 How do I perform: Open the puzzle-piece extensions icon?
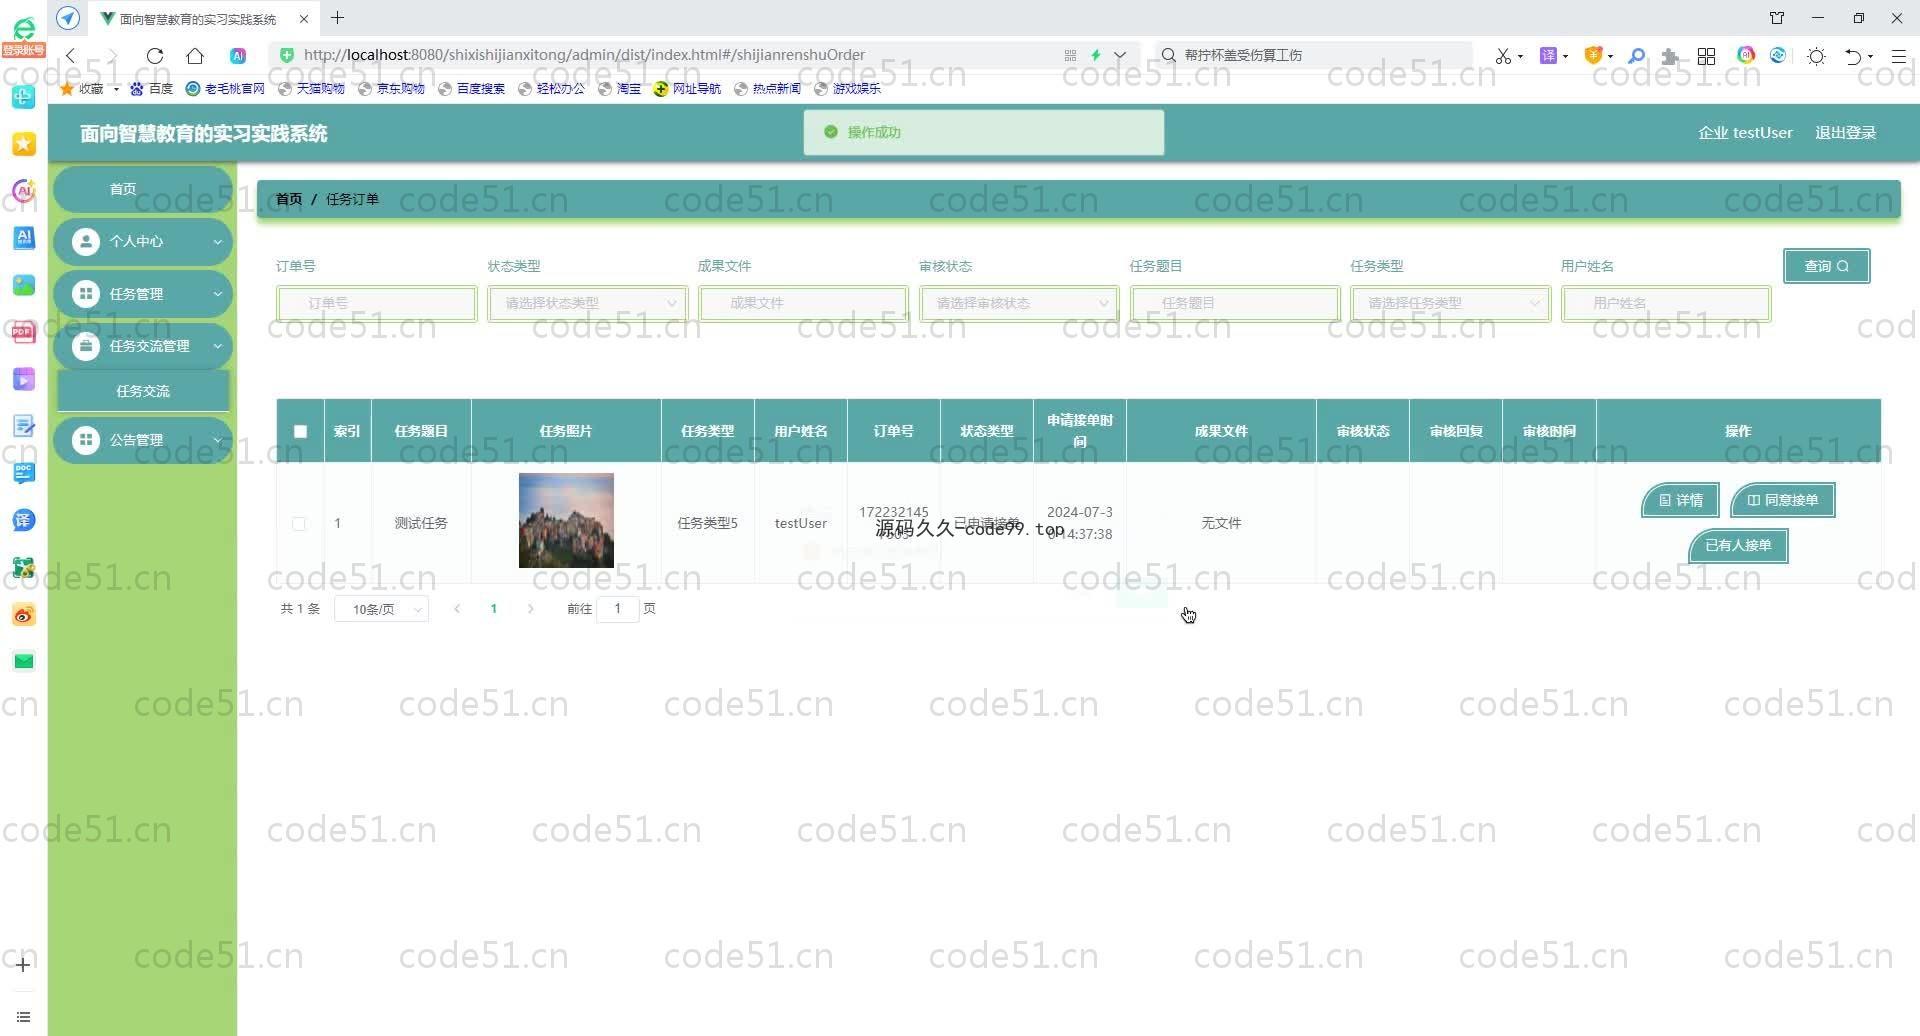pyautogui.click(x=1670, y=56)
